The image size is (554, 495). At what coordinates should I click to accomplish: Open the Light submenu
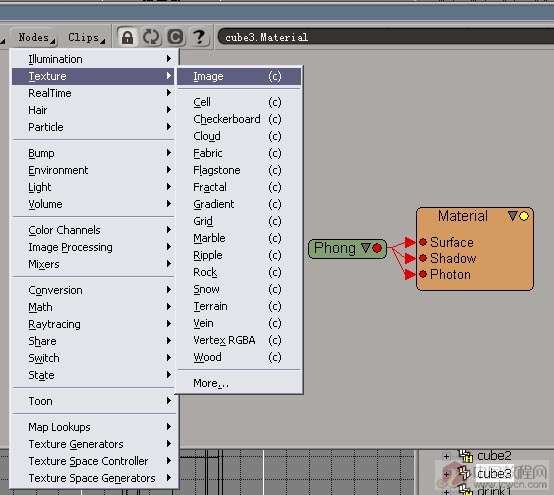pos(94,187)
